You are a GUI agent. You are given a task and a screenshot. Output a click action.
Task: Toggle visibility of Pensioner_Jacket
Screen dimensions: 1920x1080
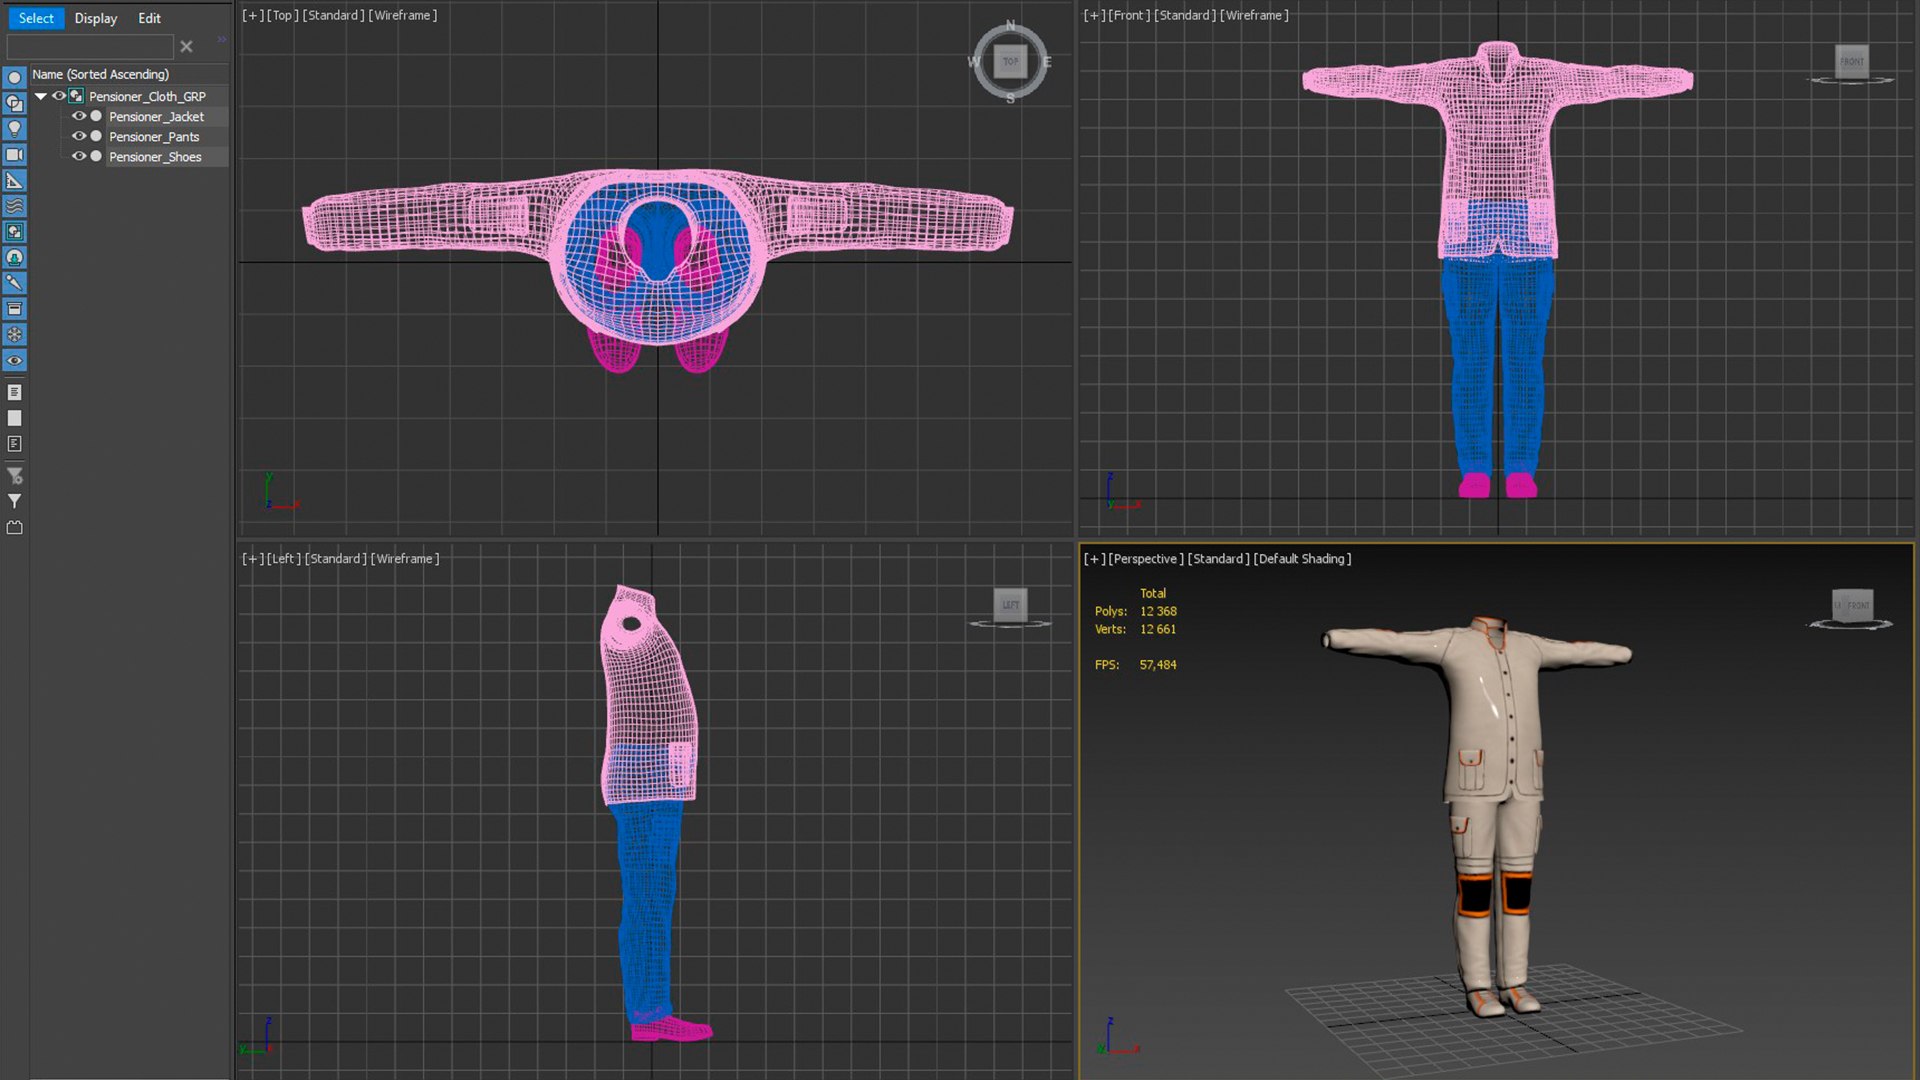point(79,116)
